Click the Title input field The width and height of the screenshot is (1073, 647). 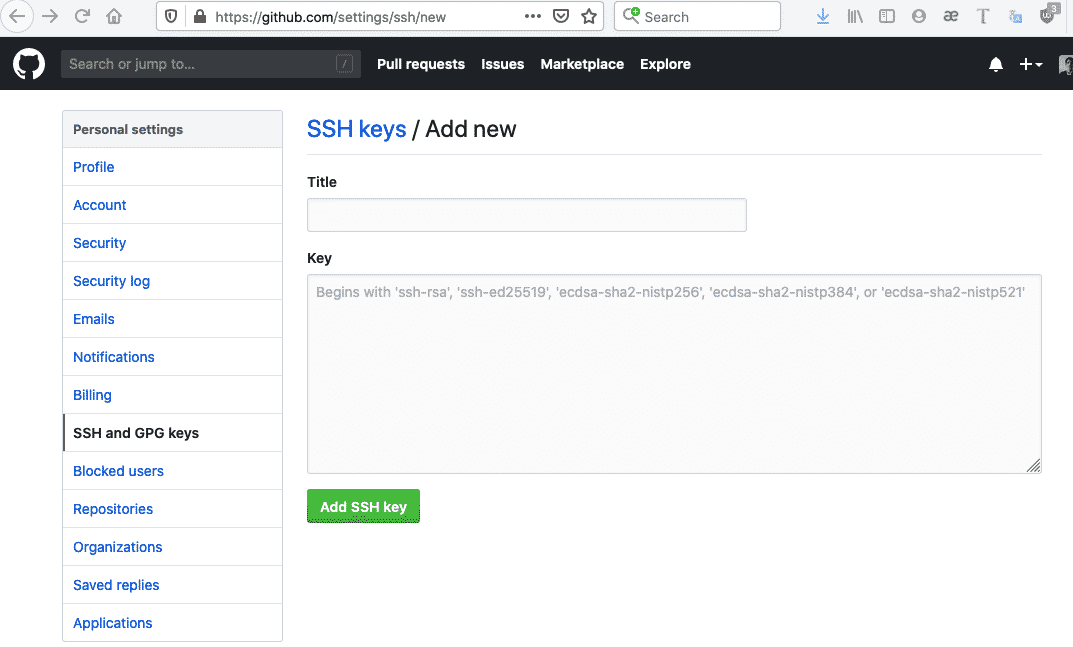coord(527,215)
